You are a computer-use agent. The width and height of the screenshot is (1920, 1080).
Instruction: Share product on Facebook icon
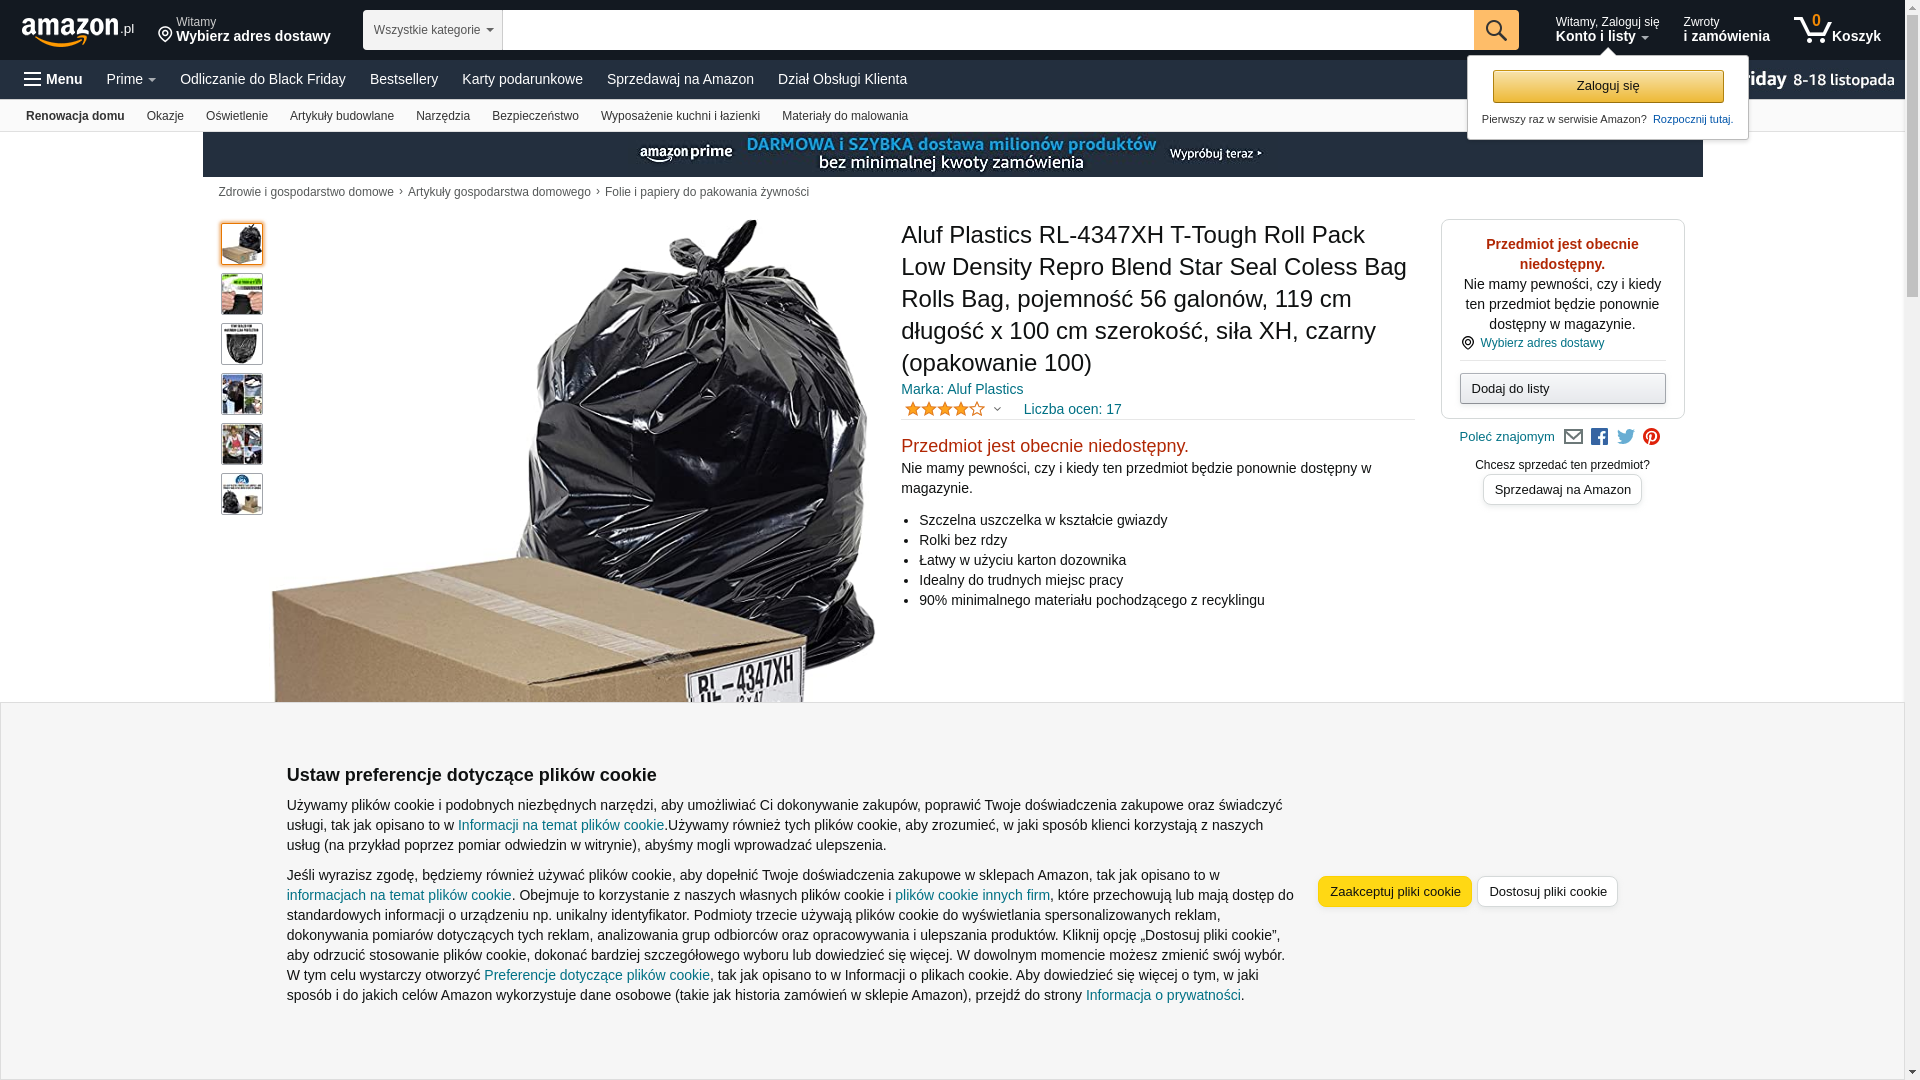click(x=1599, y=437)
